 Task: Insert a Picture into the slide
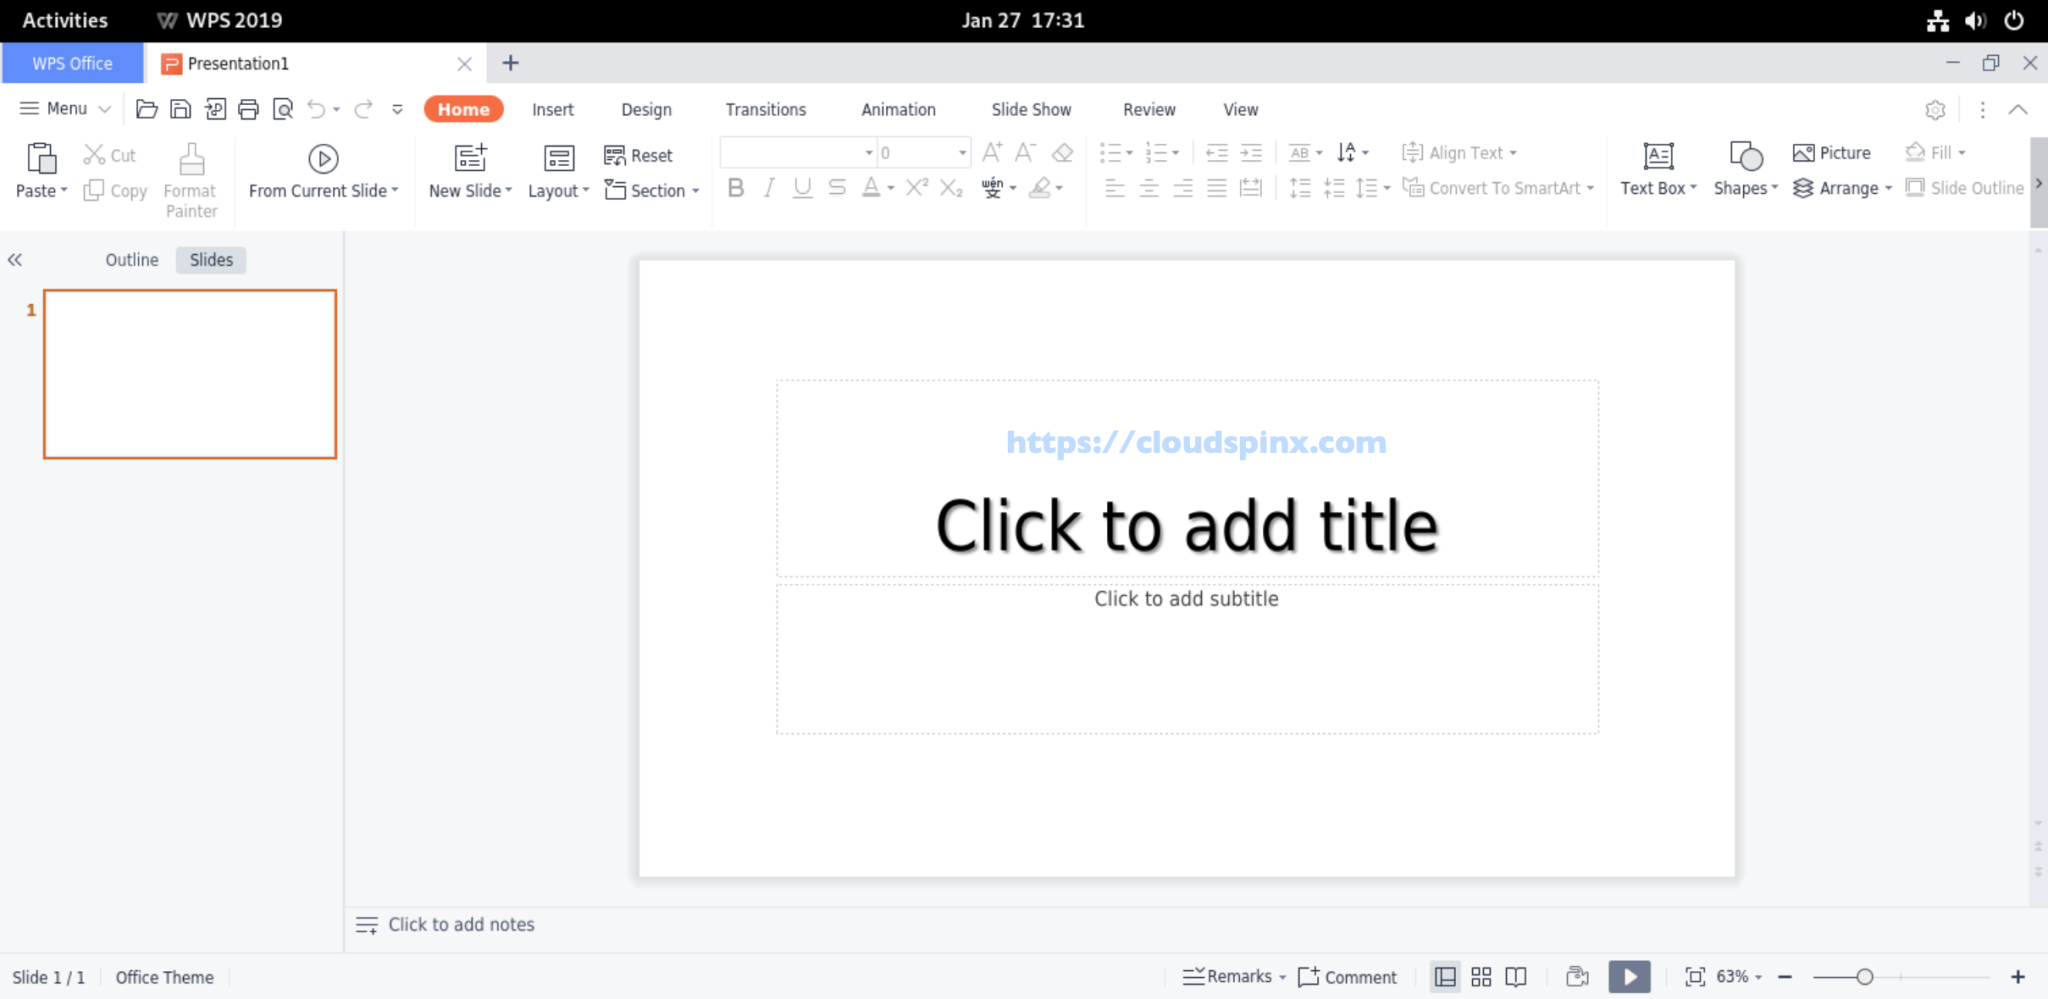[x=1832, y=152]
